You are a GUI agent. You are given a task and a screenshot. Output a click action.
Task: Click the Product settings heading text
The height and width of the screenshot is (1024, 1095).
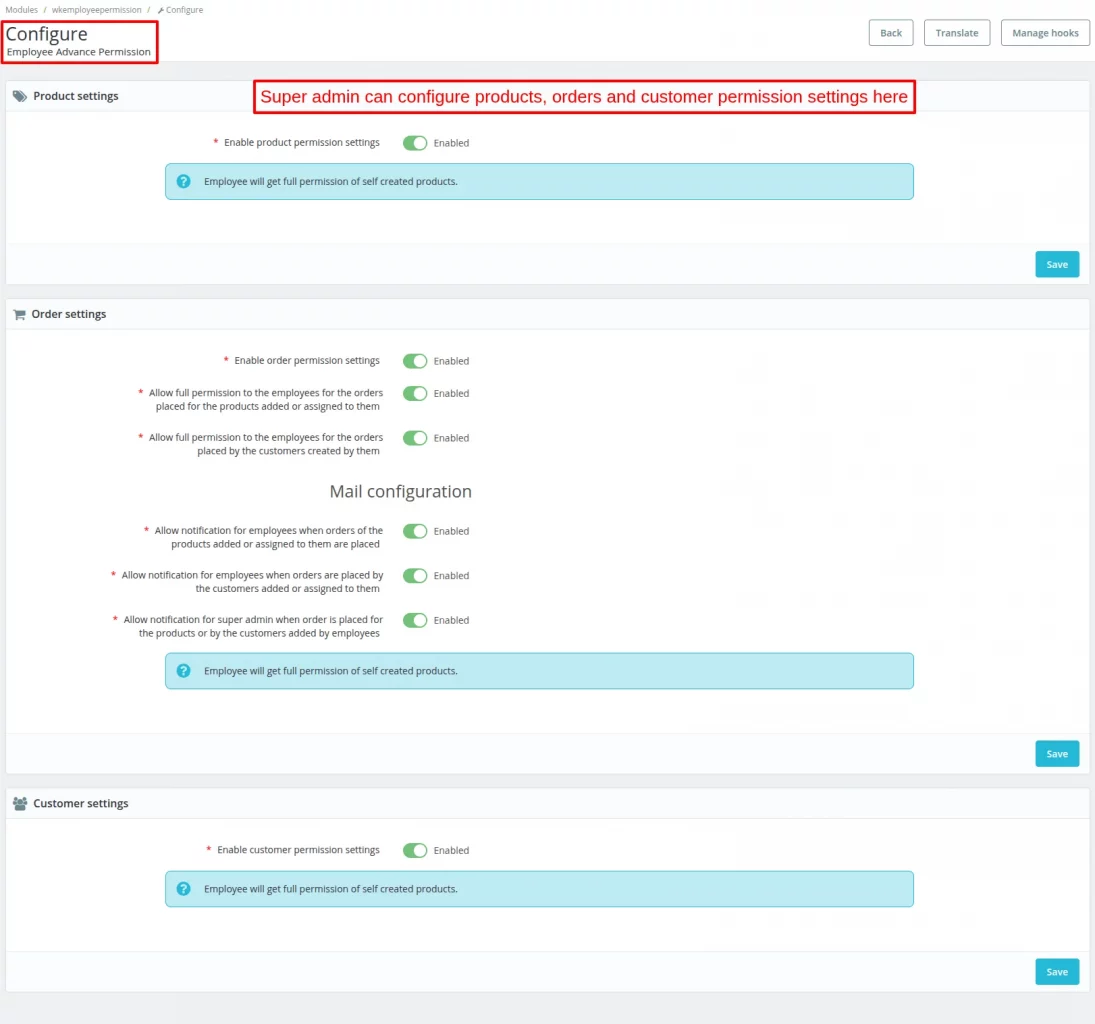[x=76, y=96]
